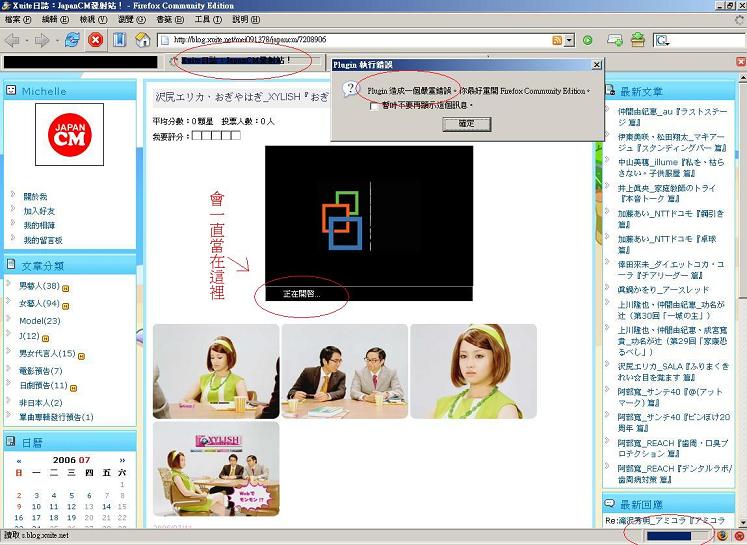
Task: Open the 編輯 (E) menu
Action: pos(55,20)
